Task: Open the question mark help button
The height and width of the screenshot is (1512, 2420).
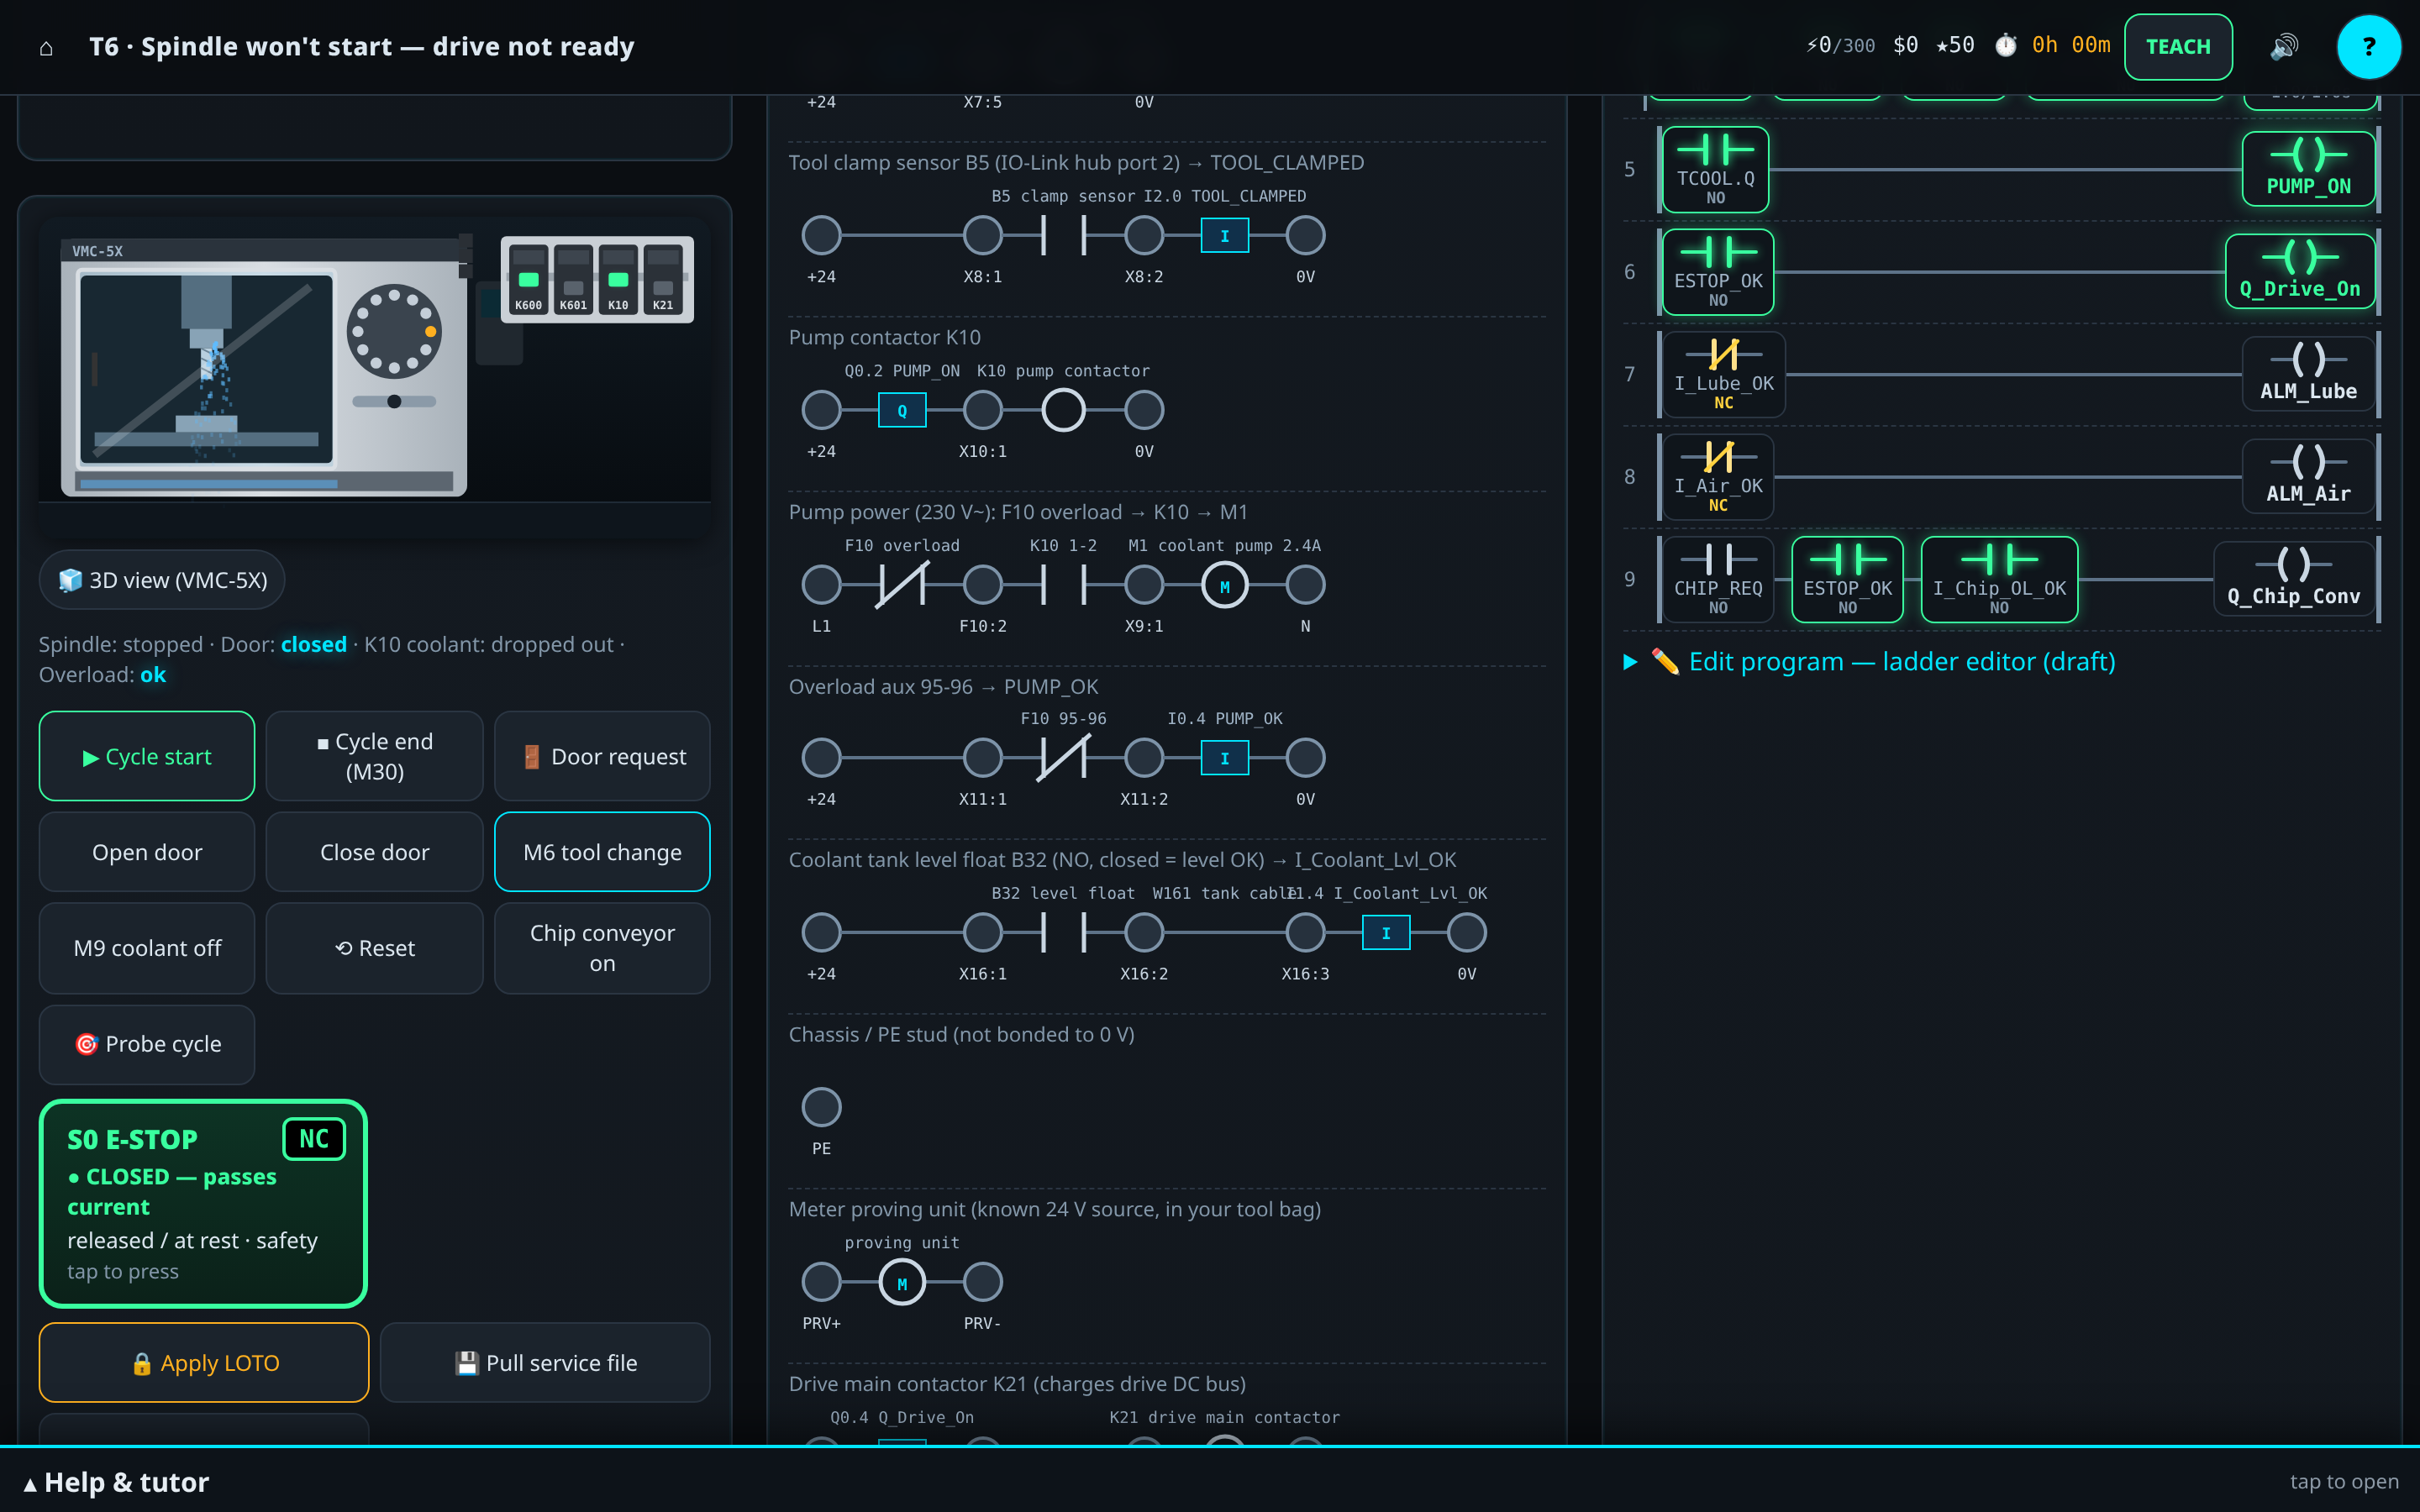Action: pyautogui.click(x=2368, y=47)
